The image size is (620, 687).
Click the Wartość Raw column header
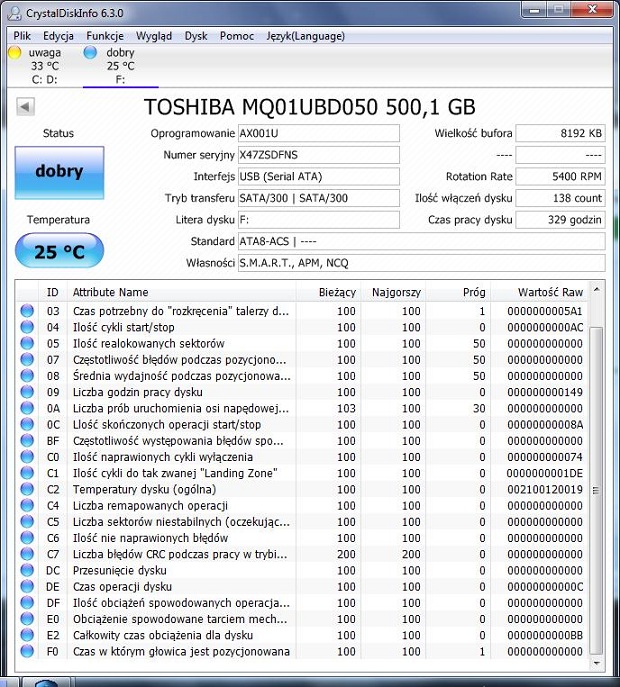click(x=540, y=292)
